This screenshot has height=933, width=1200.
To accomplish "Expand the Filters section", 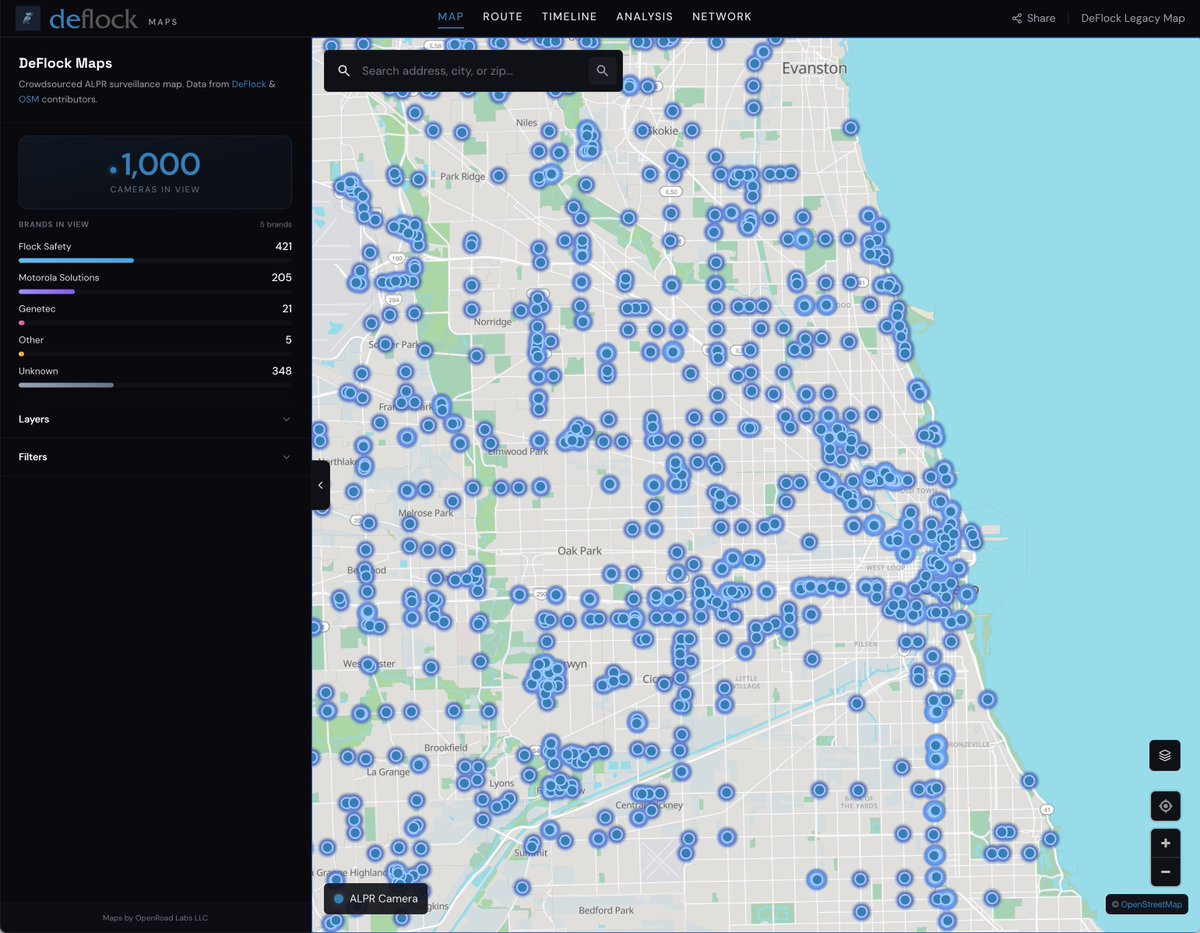I will 155,457.
